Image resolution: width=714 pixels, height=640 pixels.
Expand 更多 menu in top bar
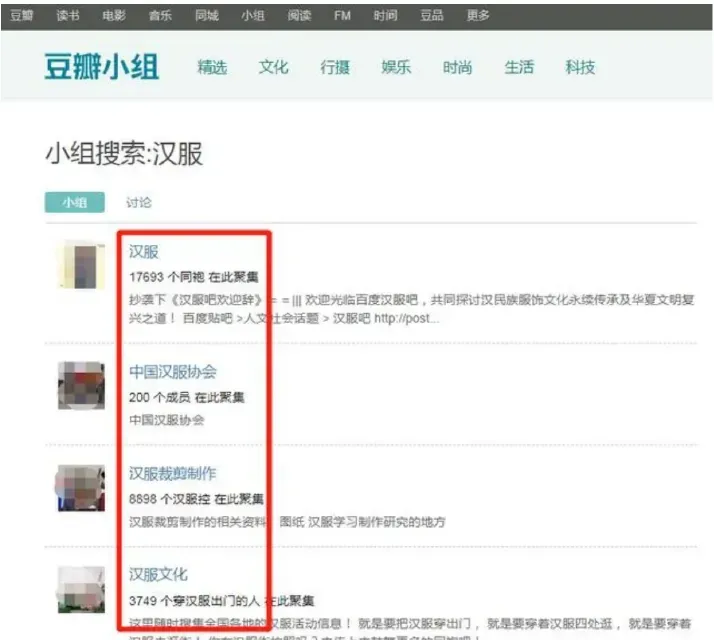(478, 16)
